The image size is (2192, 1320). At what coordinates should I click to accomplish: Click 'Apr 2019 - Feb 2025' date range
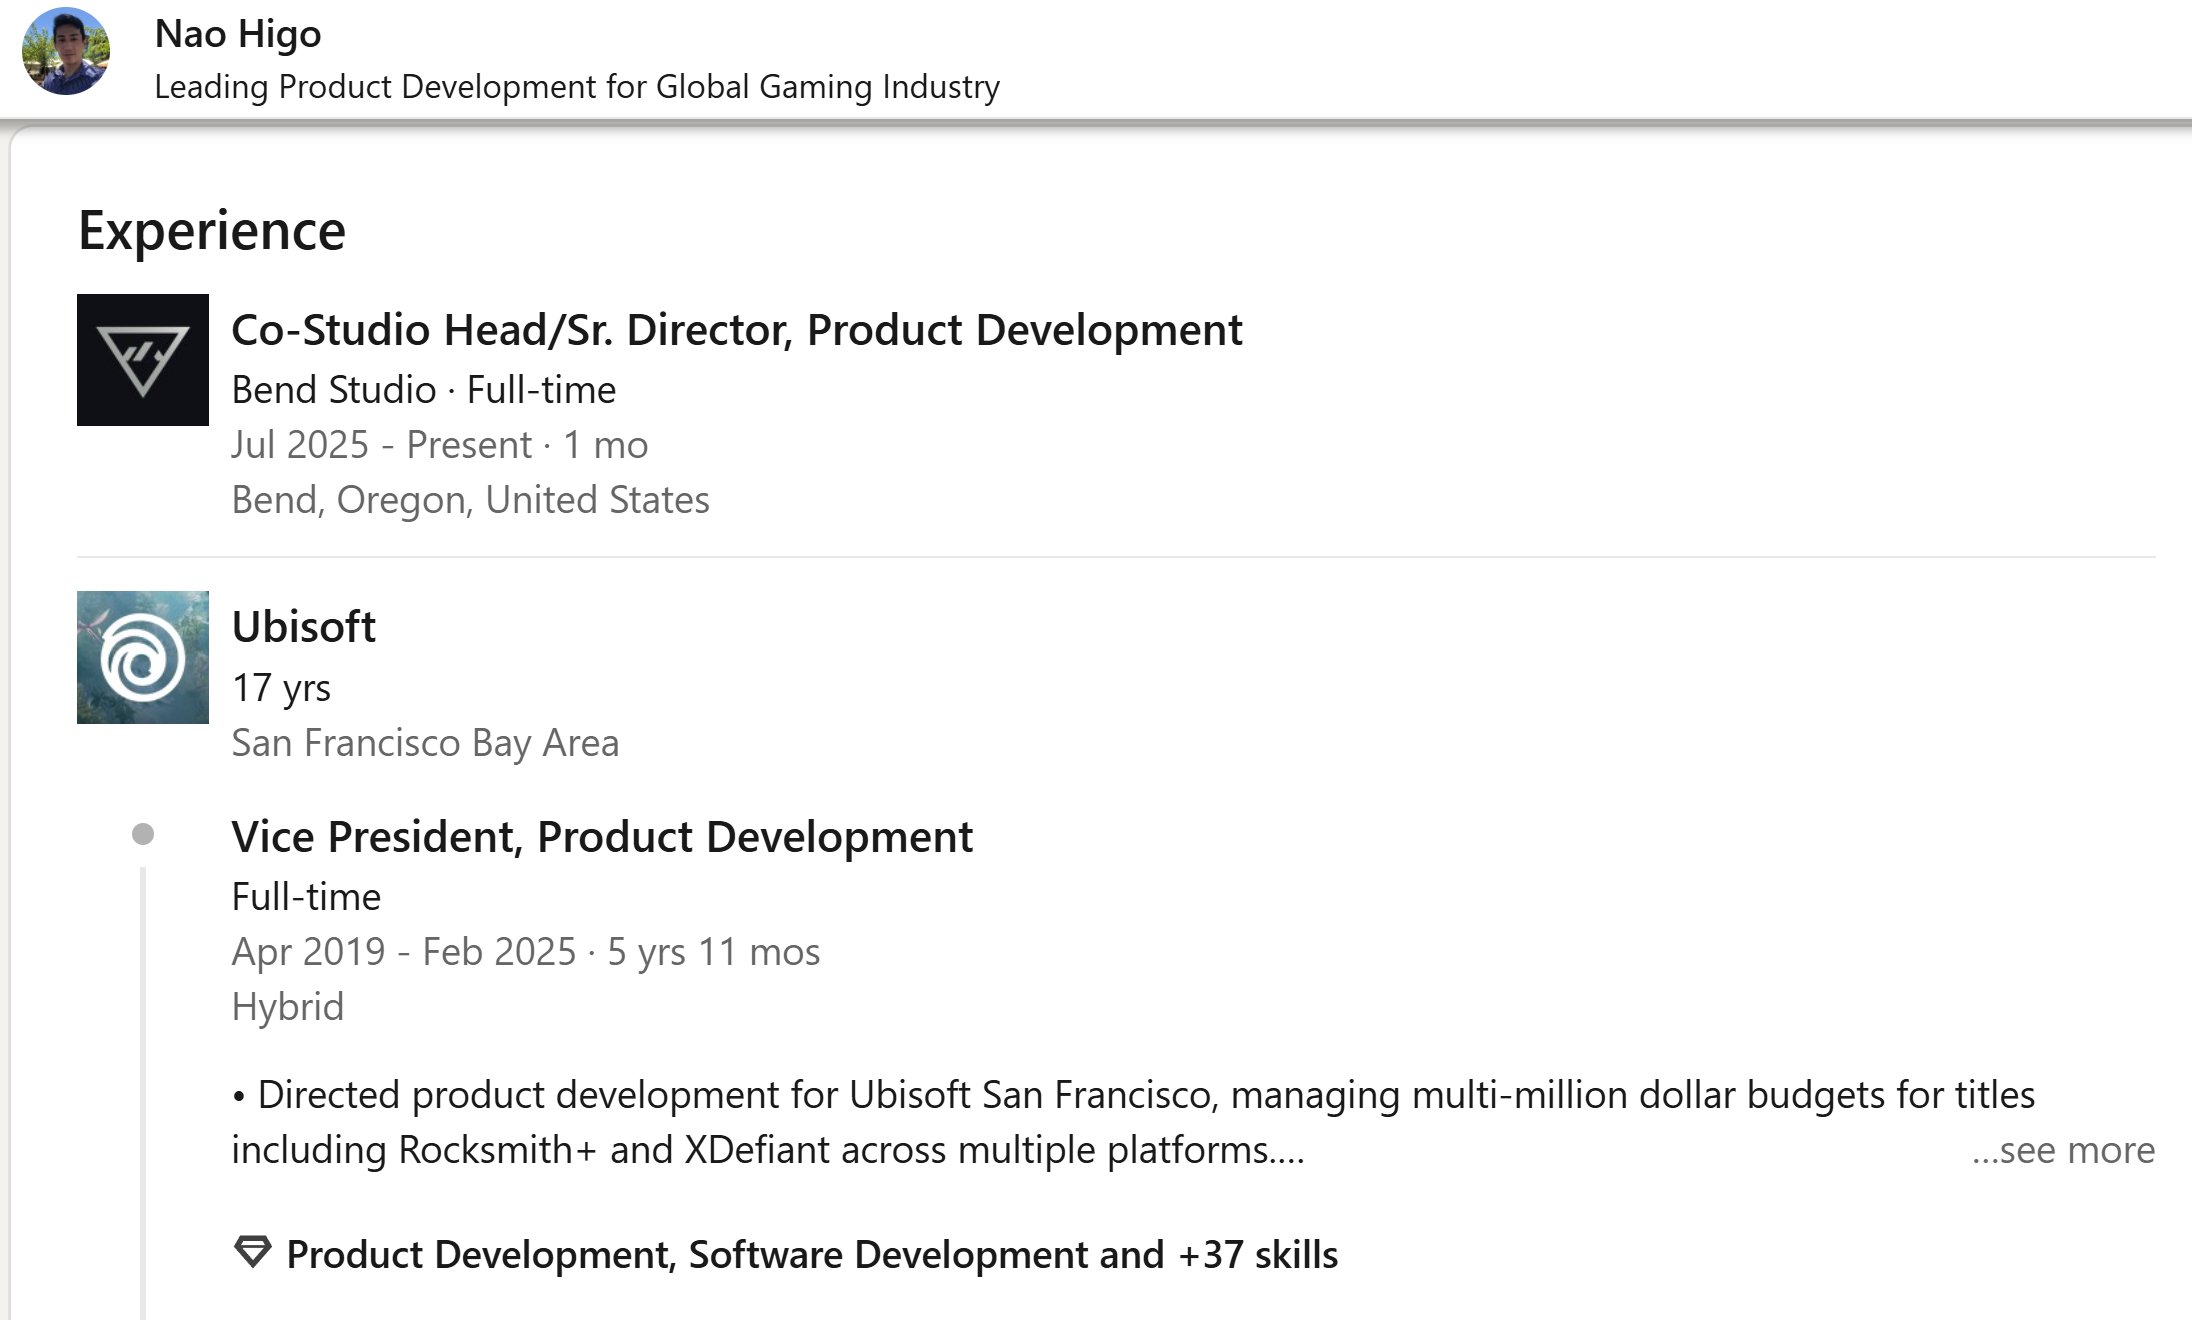click(404, 952)
